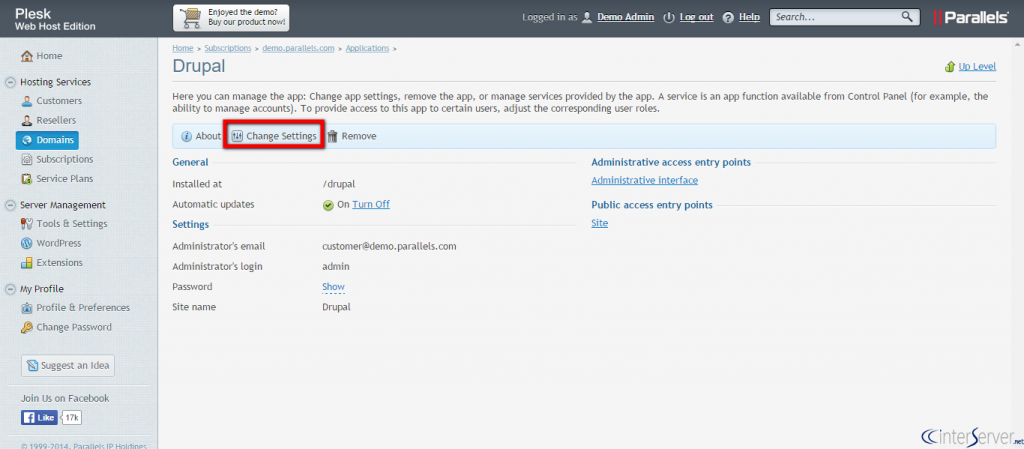Click the Up Level arrow icon
1024x449 pixels.
point(950,67)
